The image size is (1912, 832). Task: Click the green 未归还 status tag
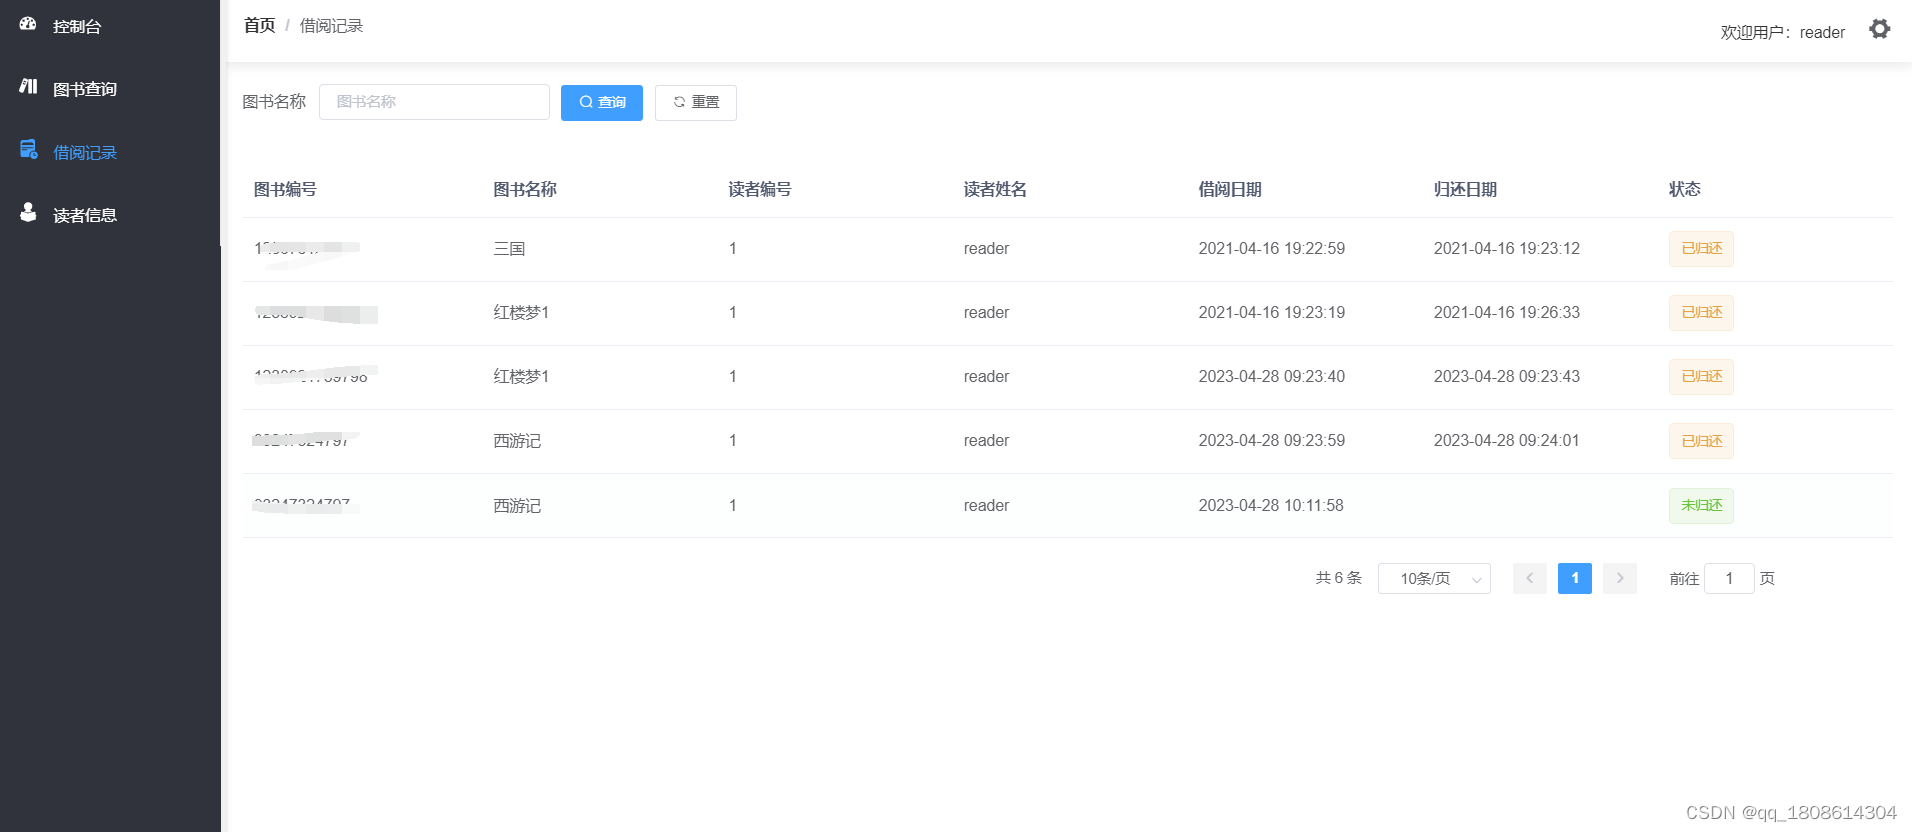1700,506
